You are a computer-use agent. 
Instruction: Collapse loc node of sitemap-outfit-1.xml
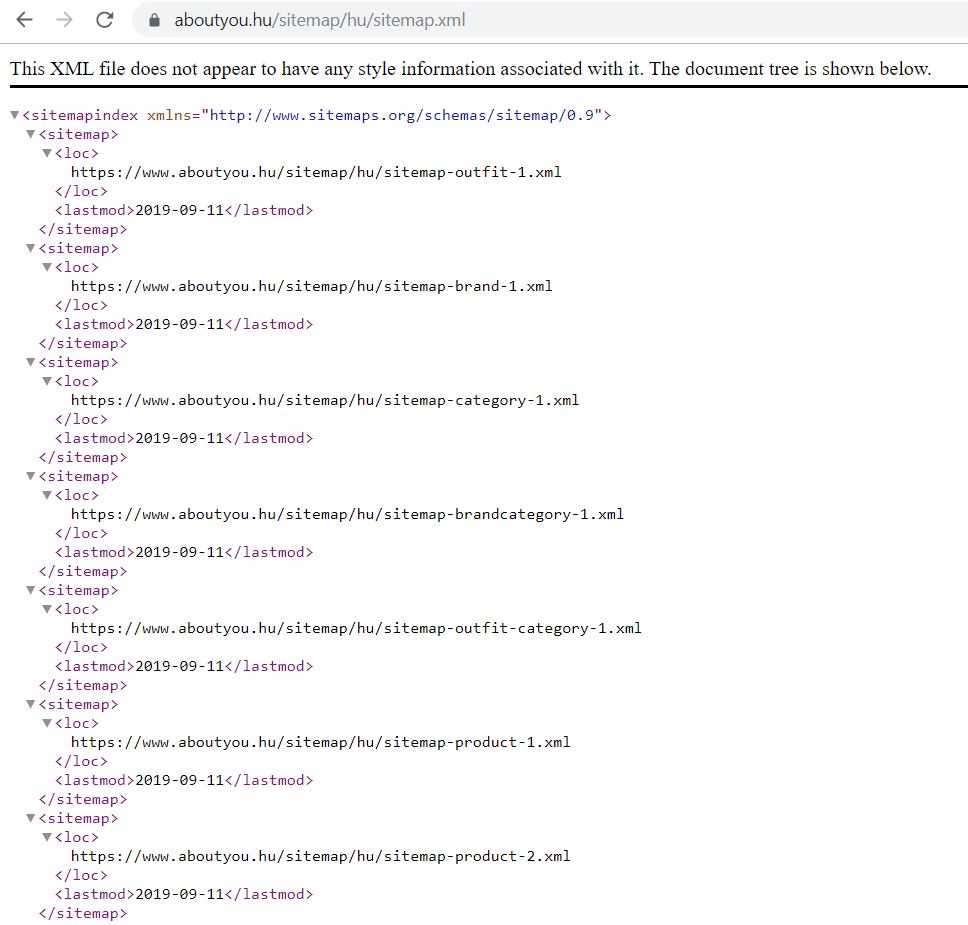click(47, 153)
